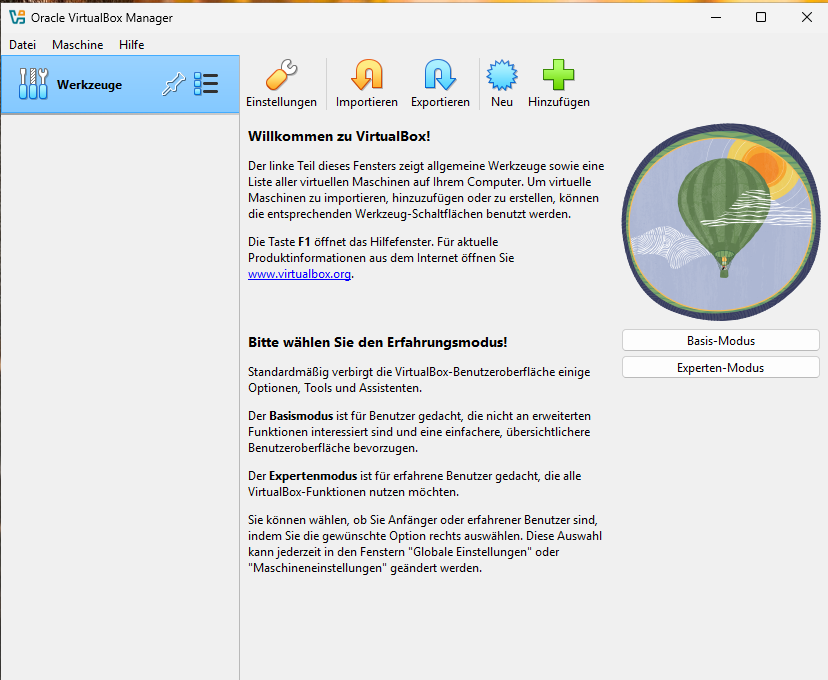The height and width of the screenshot is (680, 828).
Task: Click the Importieren orange arrow icon
Action: point(366,75)
